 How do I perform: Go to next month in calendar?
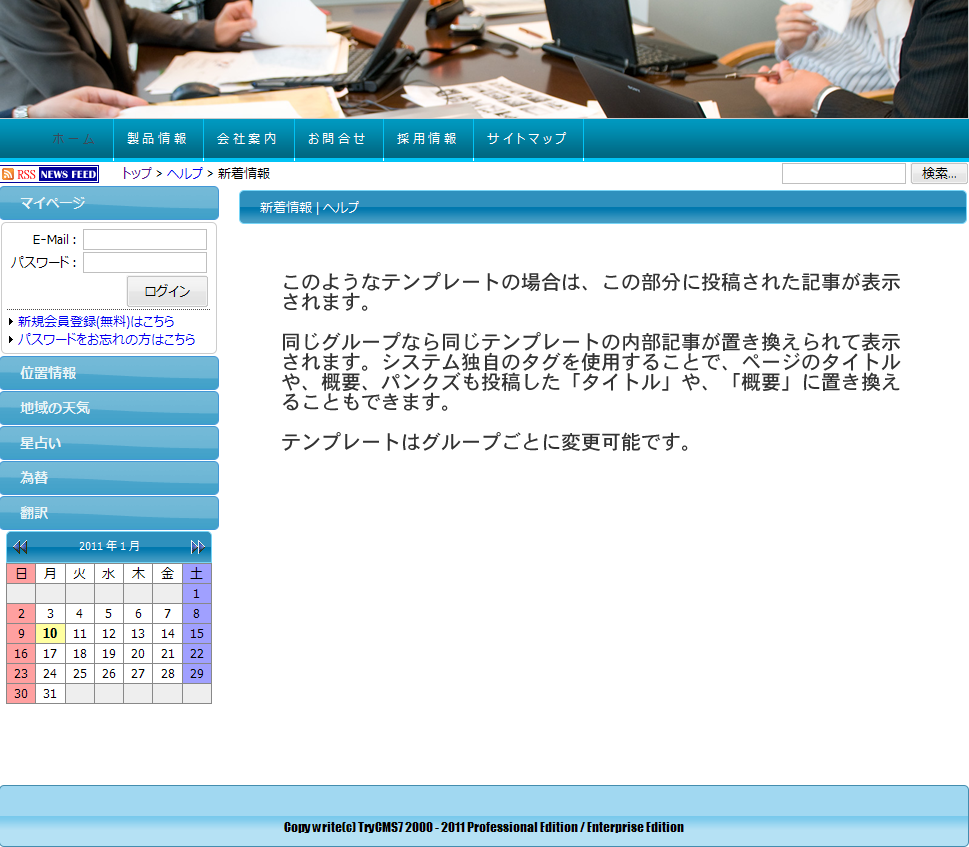coord(198,547)
